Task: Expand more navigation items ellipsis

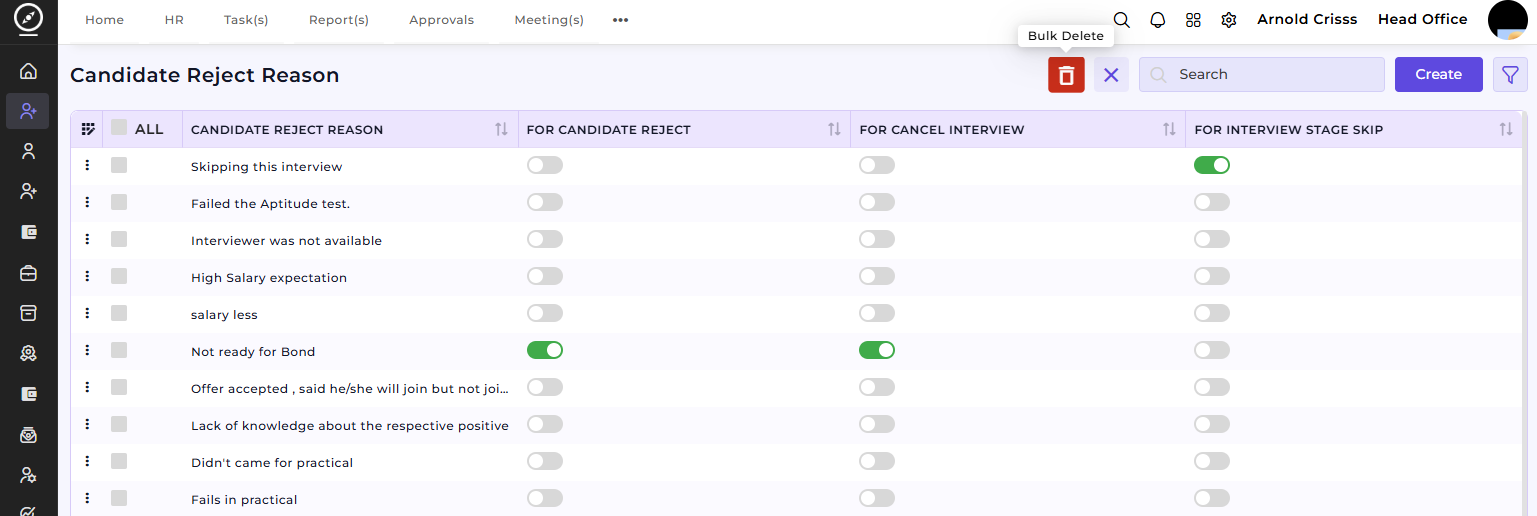Action: [x=620, y=20]
